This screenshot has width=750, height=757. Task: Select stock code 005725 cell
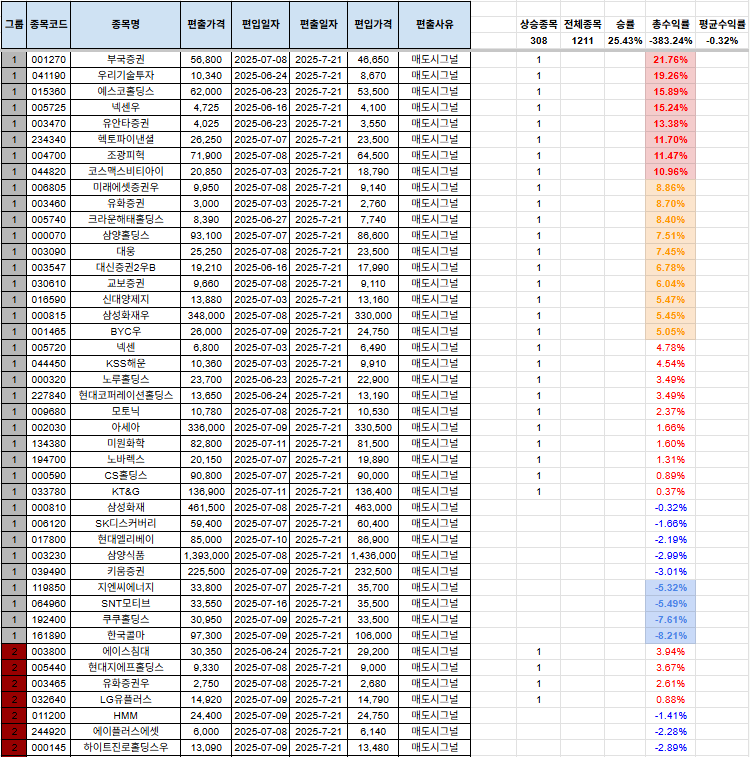point(48,108)
